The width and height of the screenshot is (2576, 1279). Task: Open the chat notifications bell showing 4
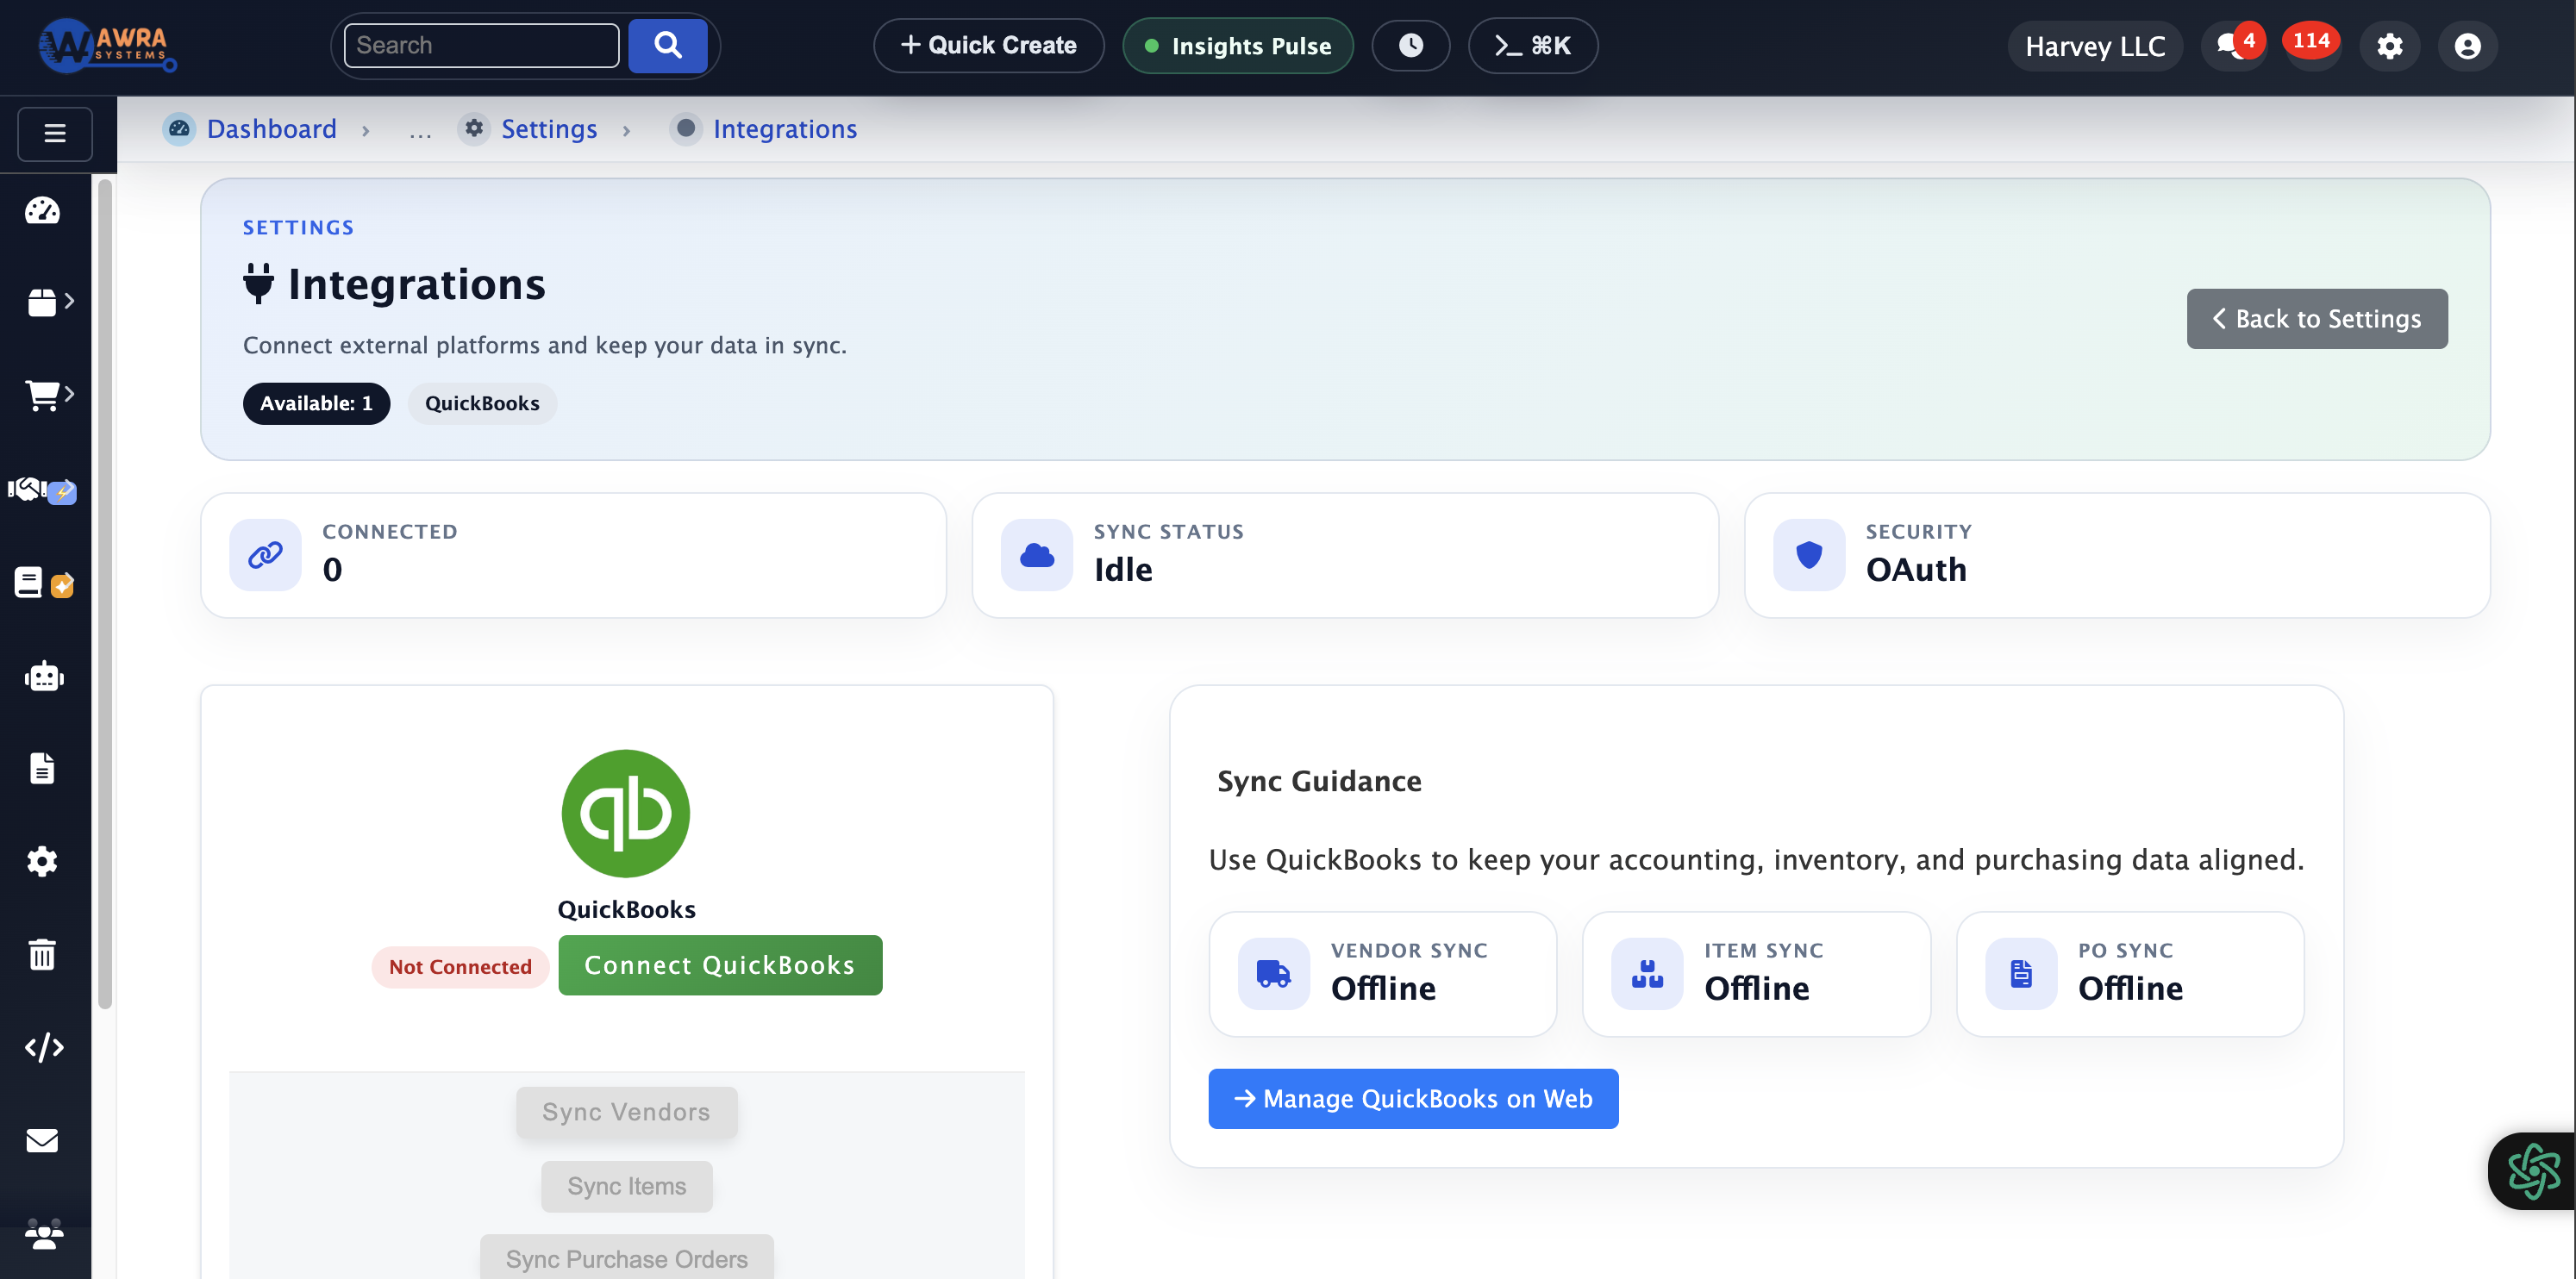(2234, 45)
